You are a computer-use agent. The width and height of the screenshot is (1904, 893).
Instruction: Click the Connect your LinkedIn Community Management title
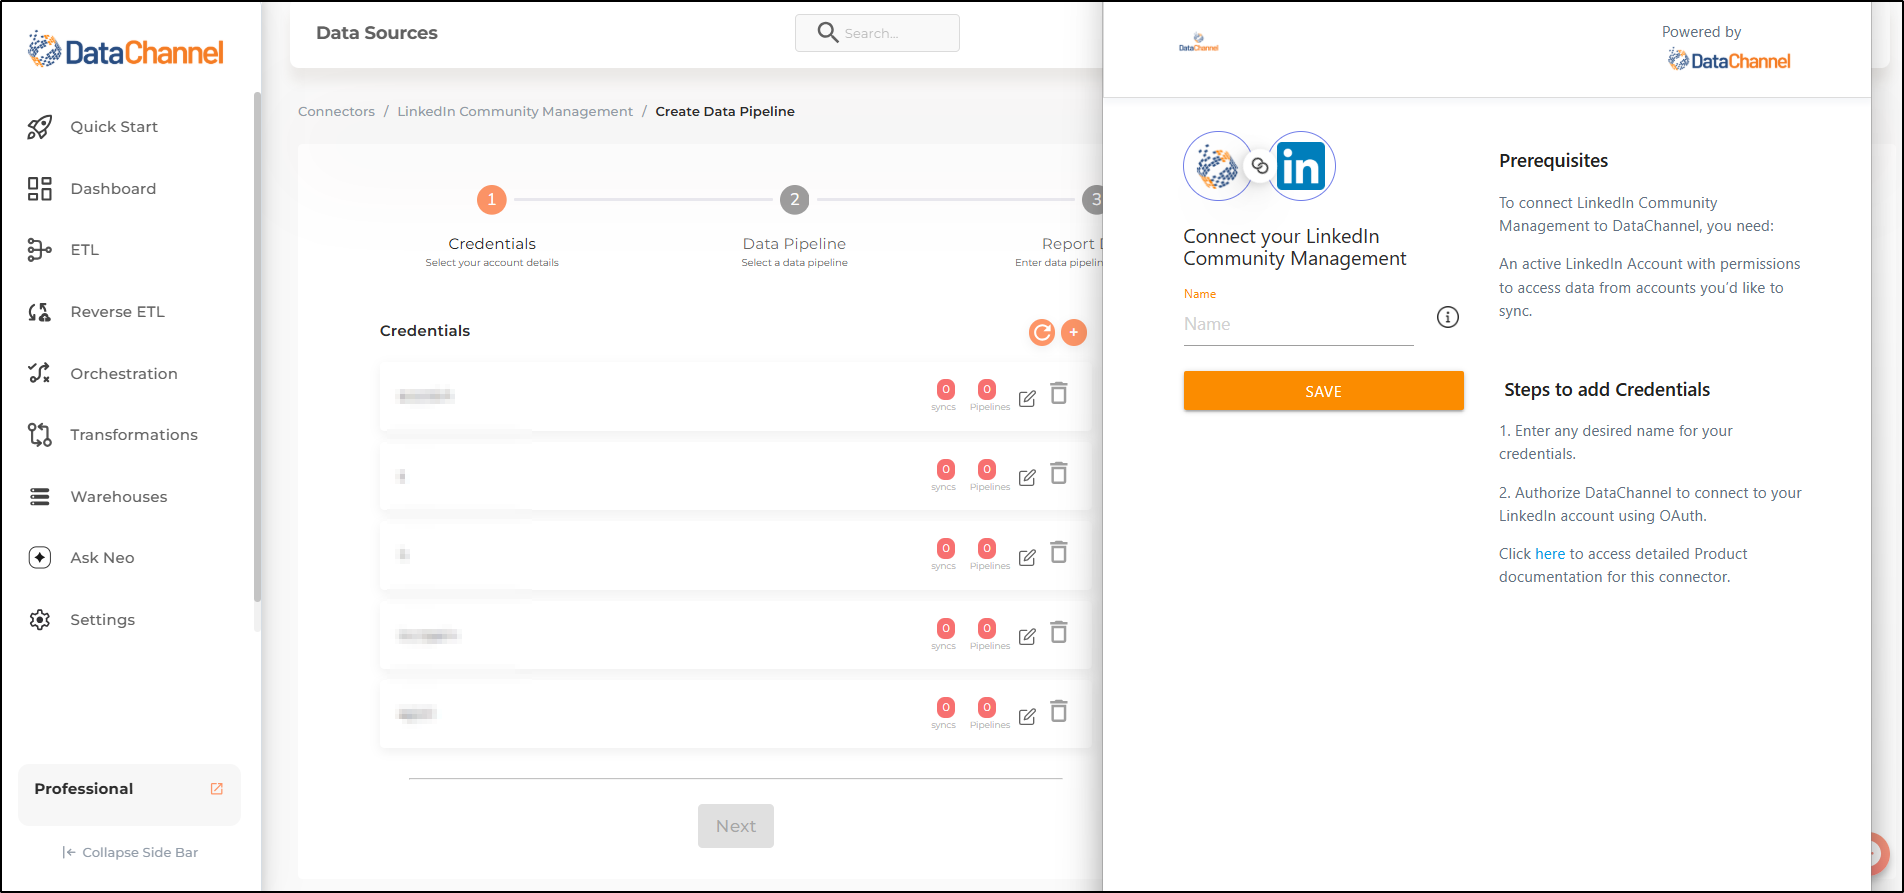[1295, 248]
